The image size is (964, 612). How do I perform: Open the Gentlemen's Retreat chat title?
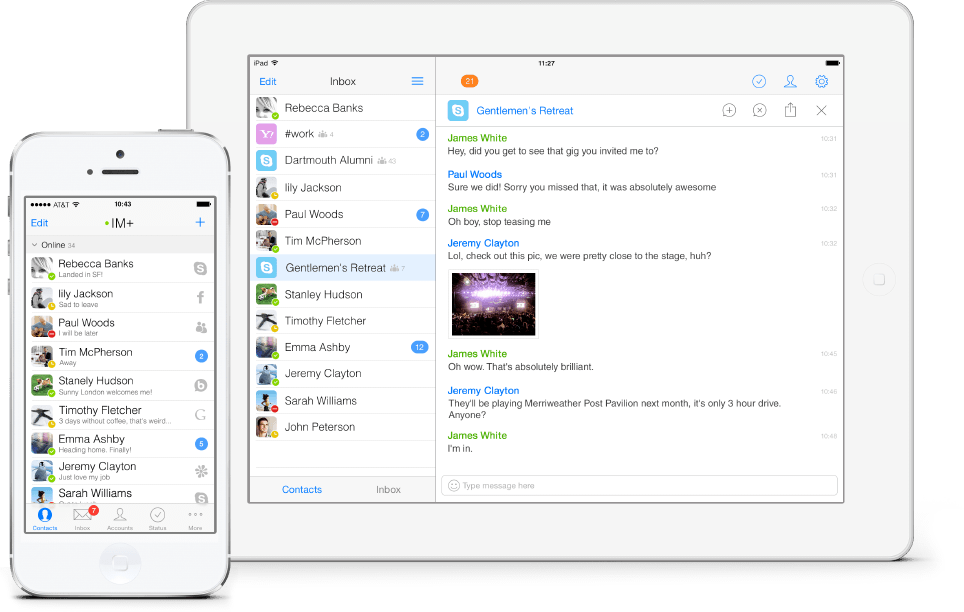pyautogui.click(x=524, y=110)
